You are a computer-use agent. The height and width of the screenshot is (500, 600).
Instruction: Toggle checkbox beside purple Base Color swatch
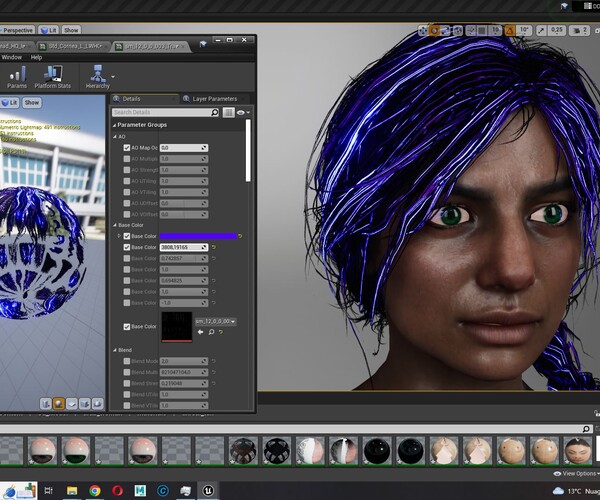click(127, 236)
